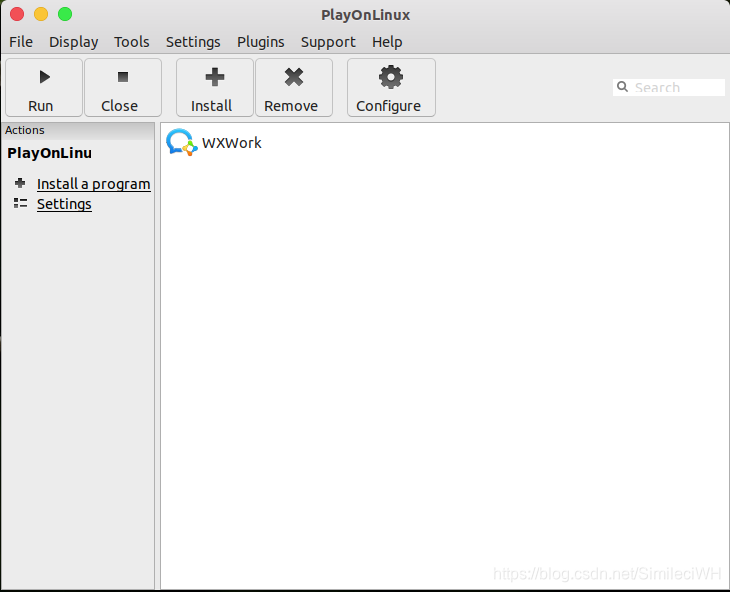
Task: Open the Support menu
Action: [328, 42]
